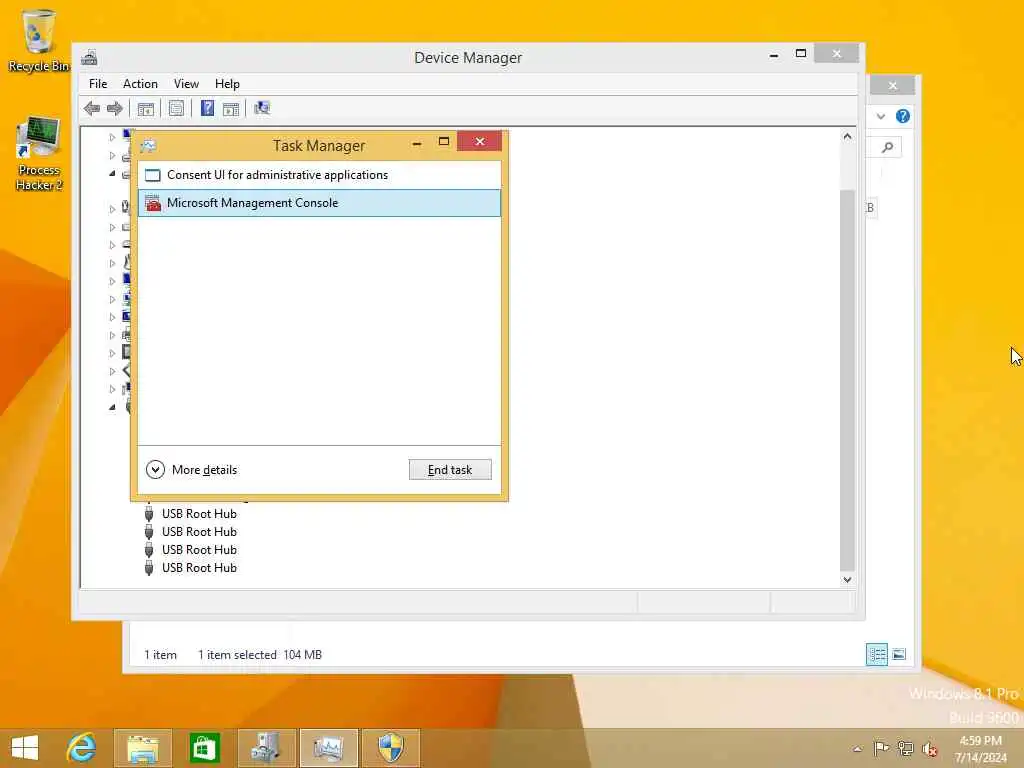1024x768 pixels.
Task: Open Properties from the Device Manager toolbar
Action: tap(176, 108)
